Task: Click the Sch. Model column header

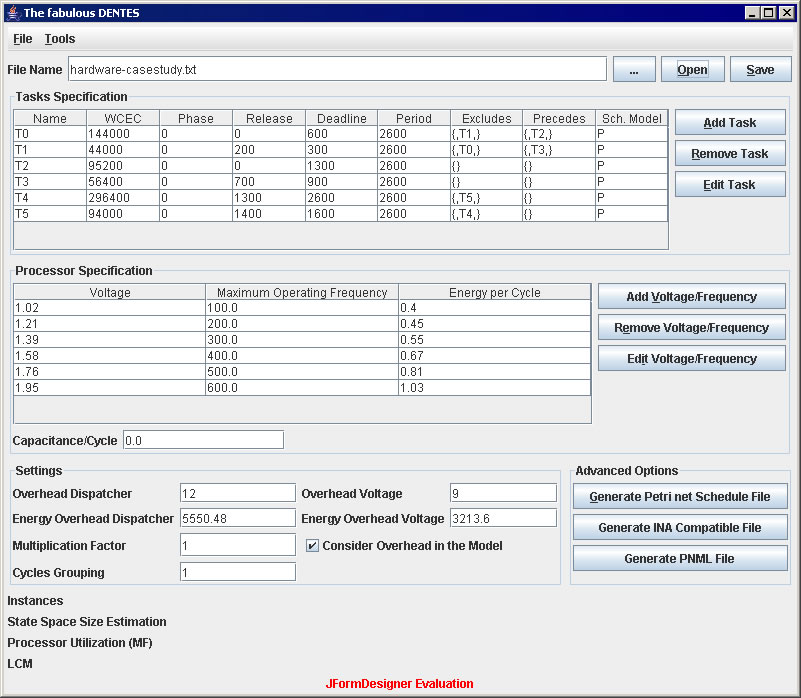Action: [x=631, y=118]
